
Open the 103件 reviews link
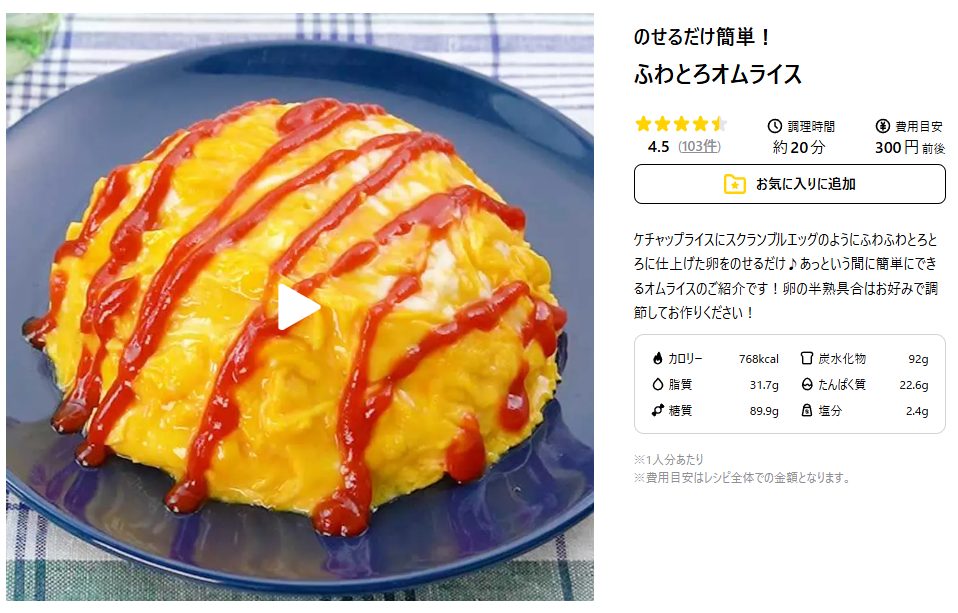coord(700,147)
